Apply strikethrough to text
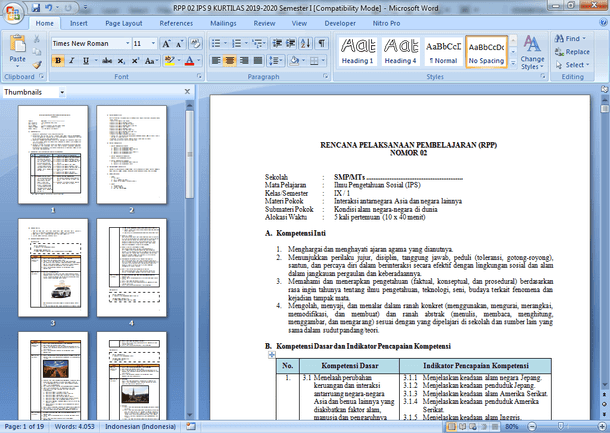 [107, 61]
